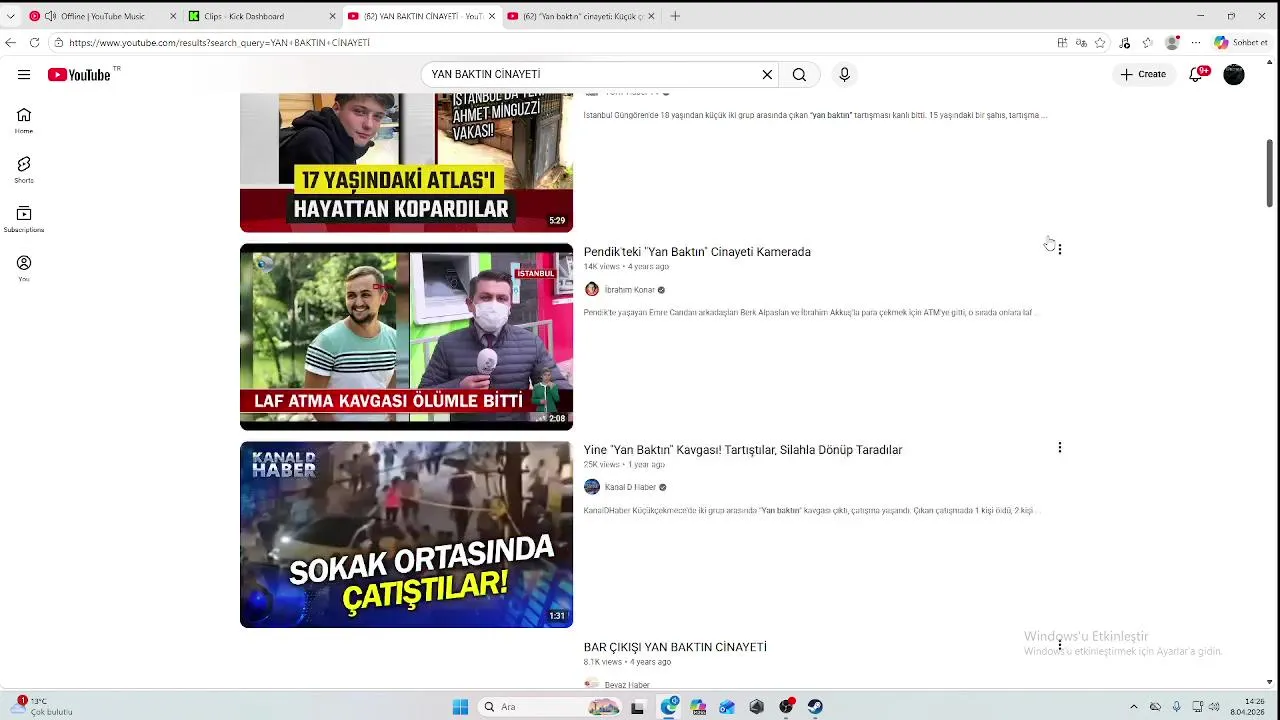This screenshot has width=1280, height=720.
Task: Close the Clips - Kick Dashboard tab
Action: tap(332, 16)
